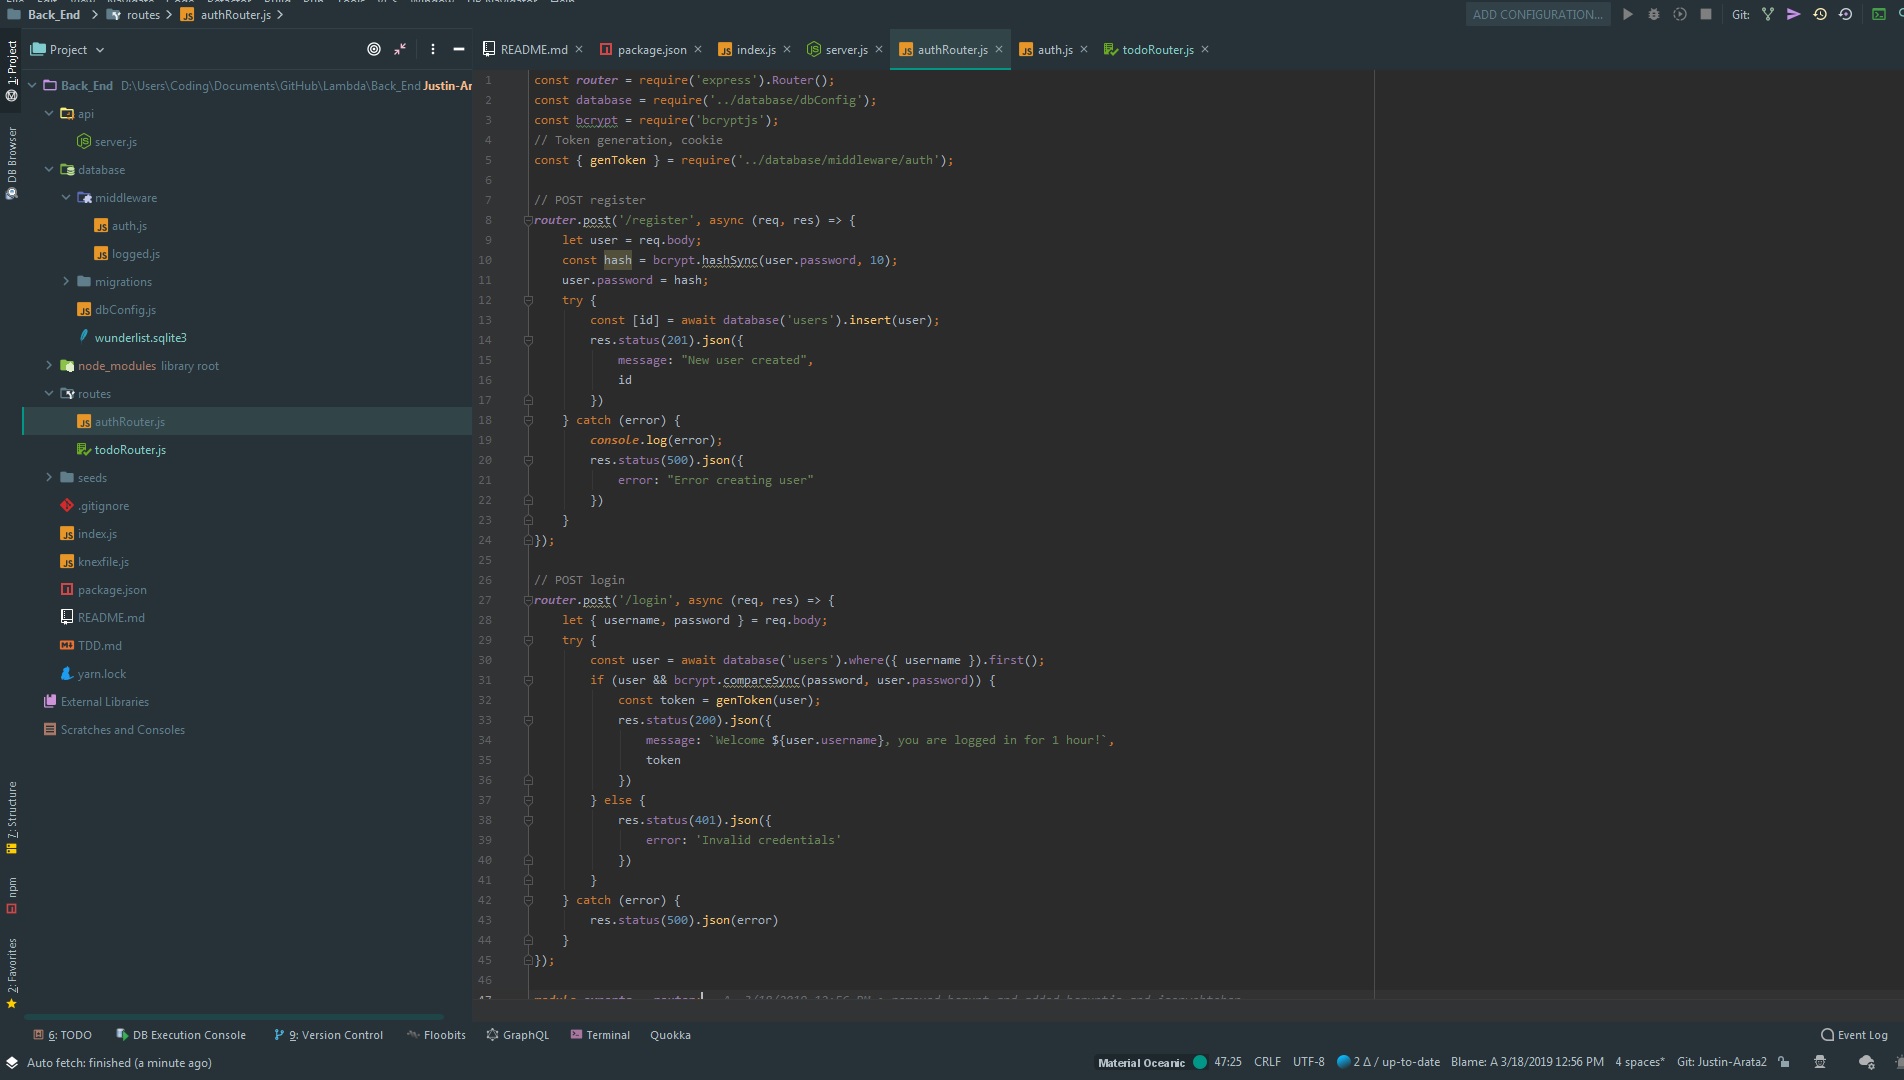
Task: Click the Stop square icon
Action: (1706, 14)
